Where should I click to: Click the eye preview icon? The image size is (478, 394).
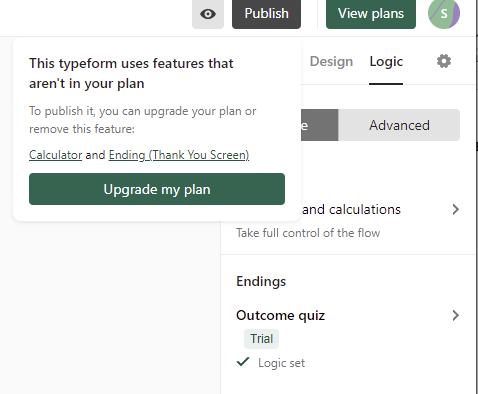(x=208, y=14)
